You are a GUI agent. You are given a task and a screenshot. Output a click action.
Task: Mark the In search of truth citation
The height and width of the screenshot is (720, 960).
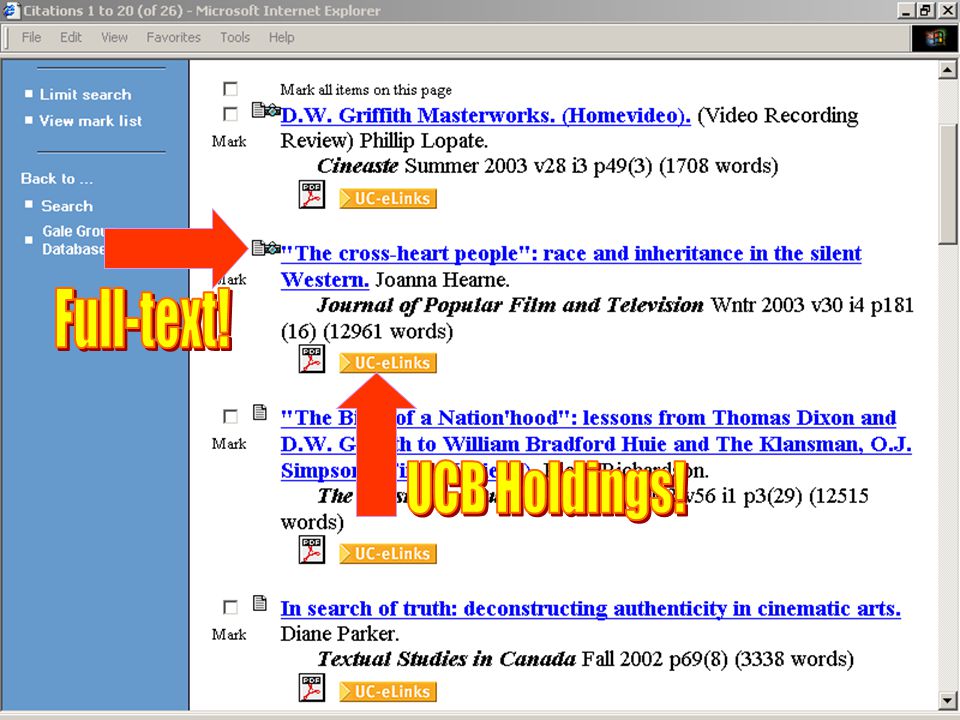click(230, 607)
